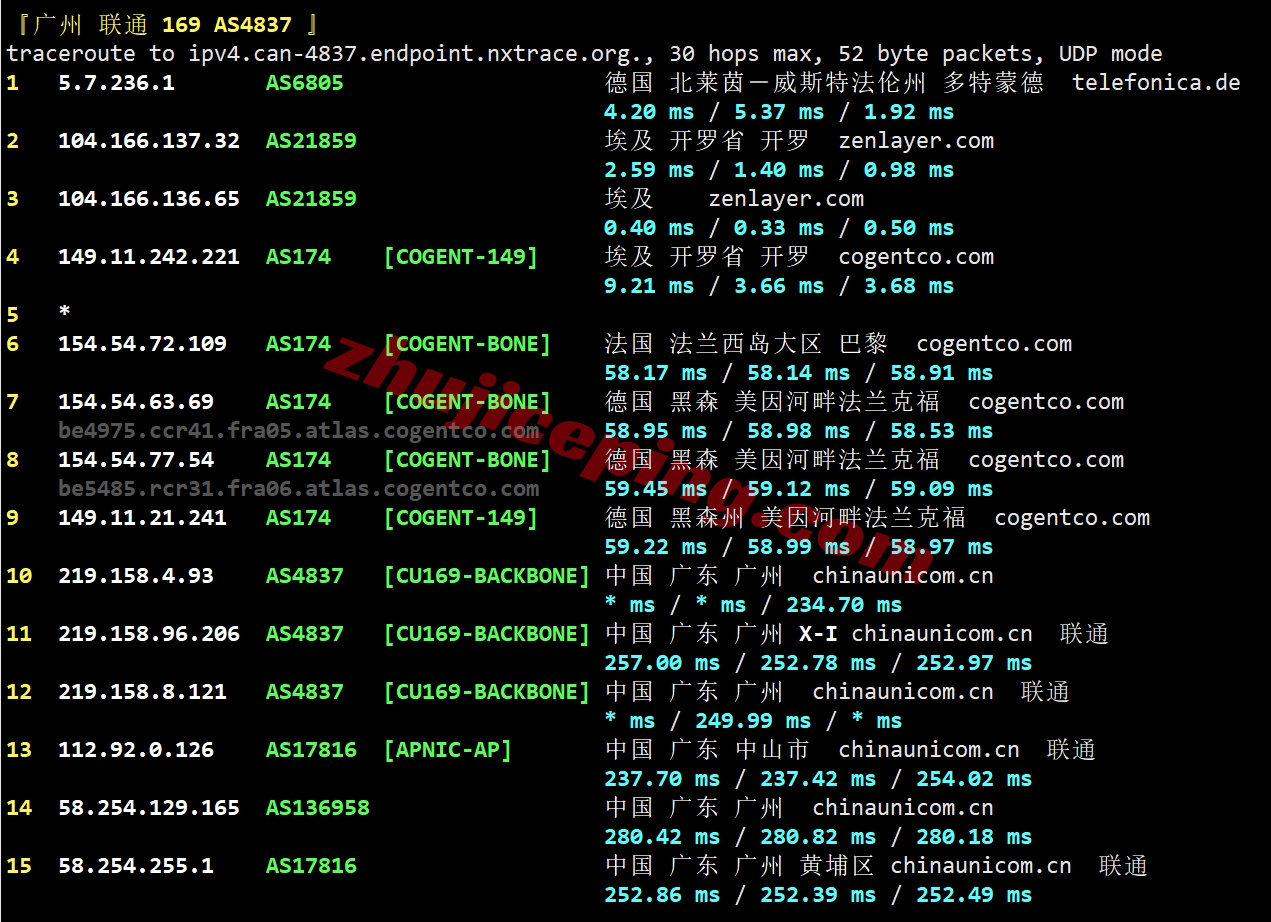Click the IP address 5.7.236.1
Viewport: 1271px width, 922px height.
click(116, 83)
